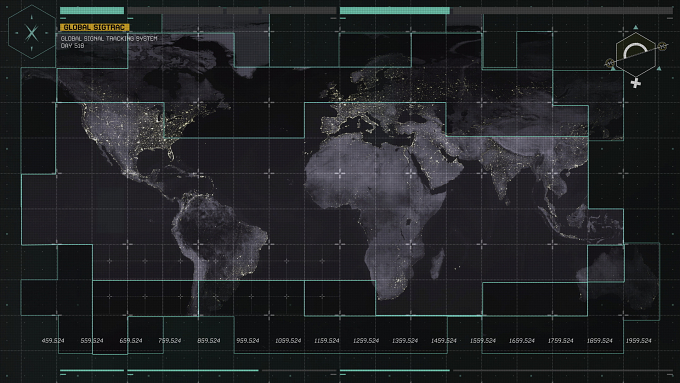Click scale value 1459.524
The width and height of the screenshot is (680, 383).
444,340
